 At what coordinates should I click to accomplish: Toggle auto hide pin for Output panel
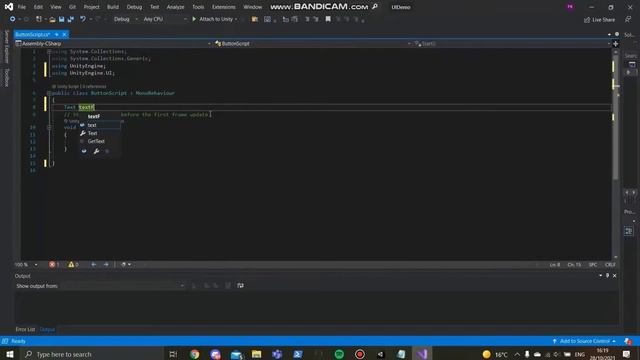[607, 276]
